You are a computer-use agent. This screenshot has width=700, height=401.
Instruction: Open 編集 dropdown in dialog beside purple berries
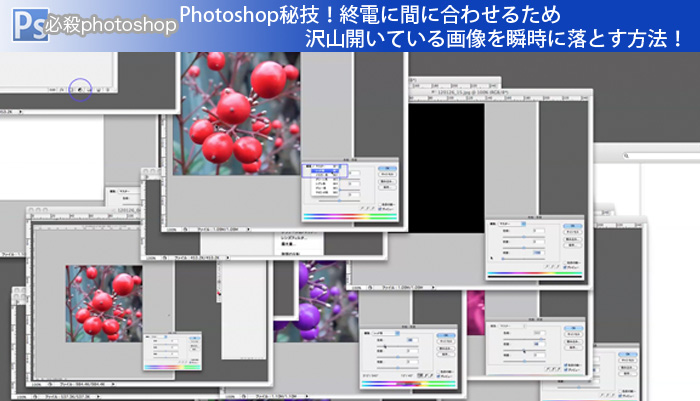[386, 333]
